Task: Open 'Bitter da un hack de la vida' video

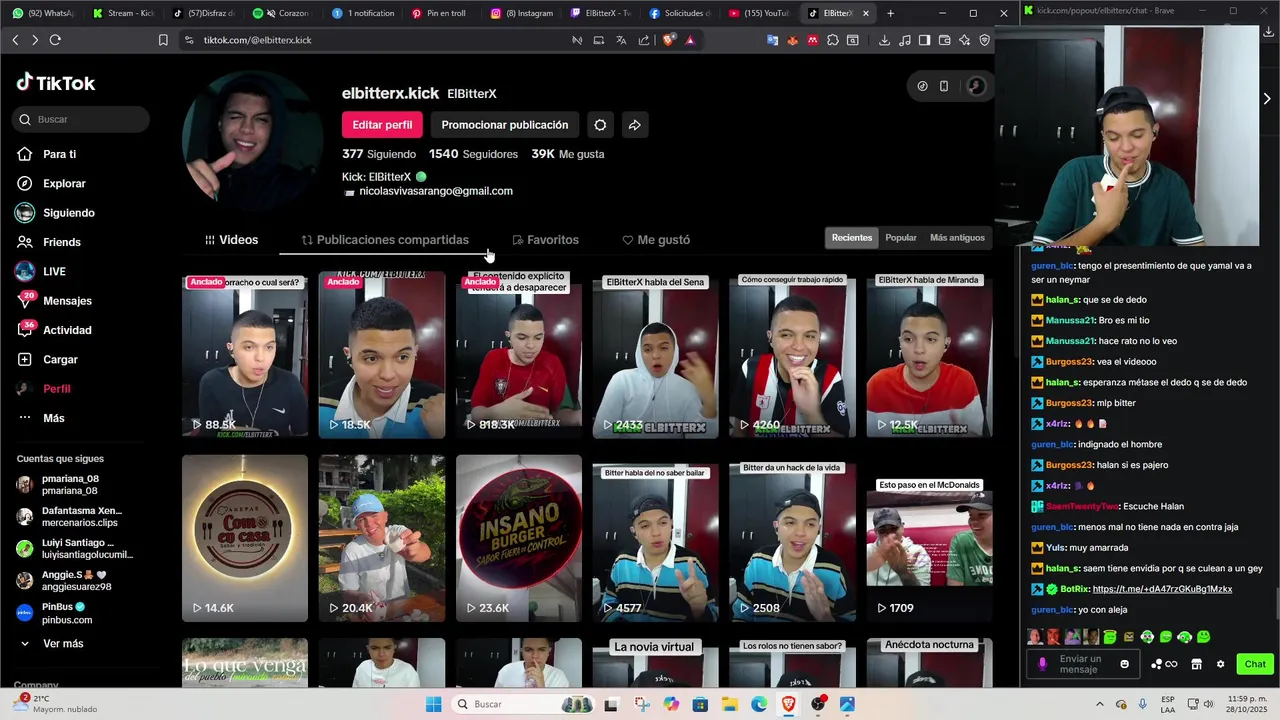Action: coord(792,538)
